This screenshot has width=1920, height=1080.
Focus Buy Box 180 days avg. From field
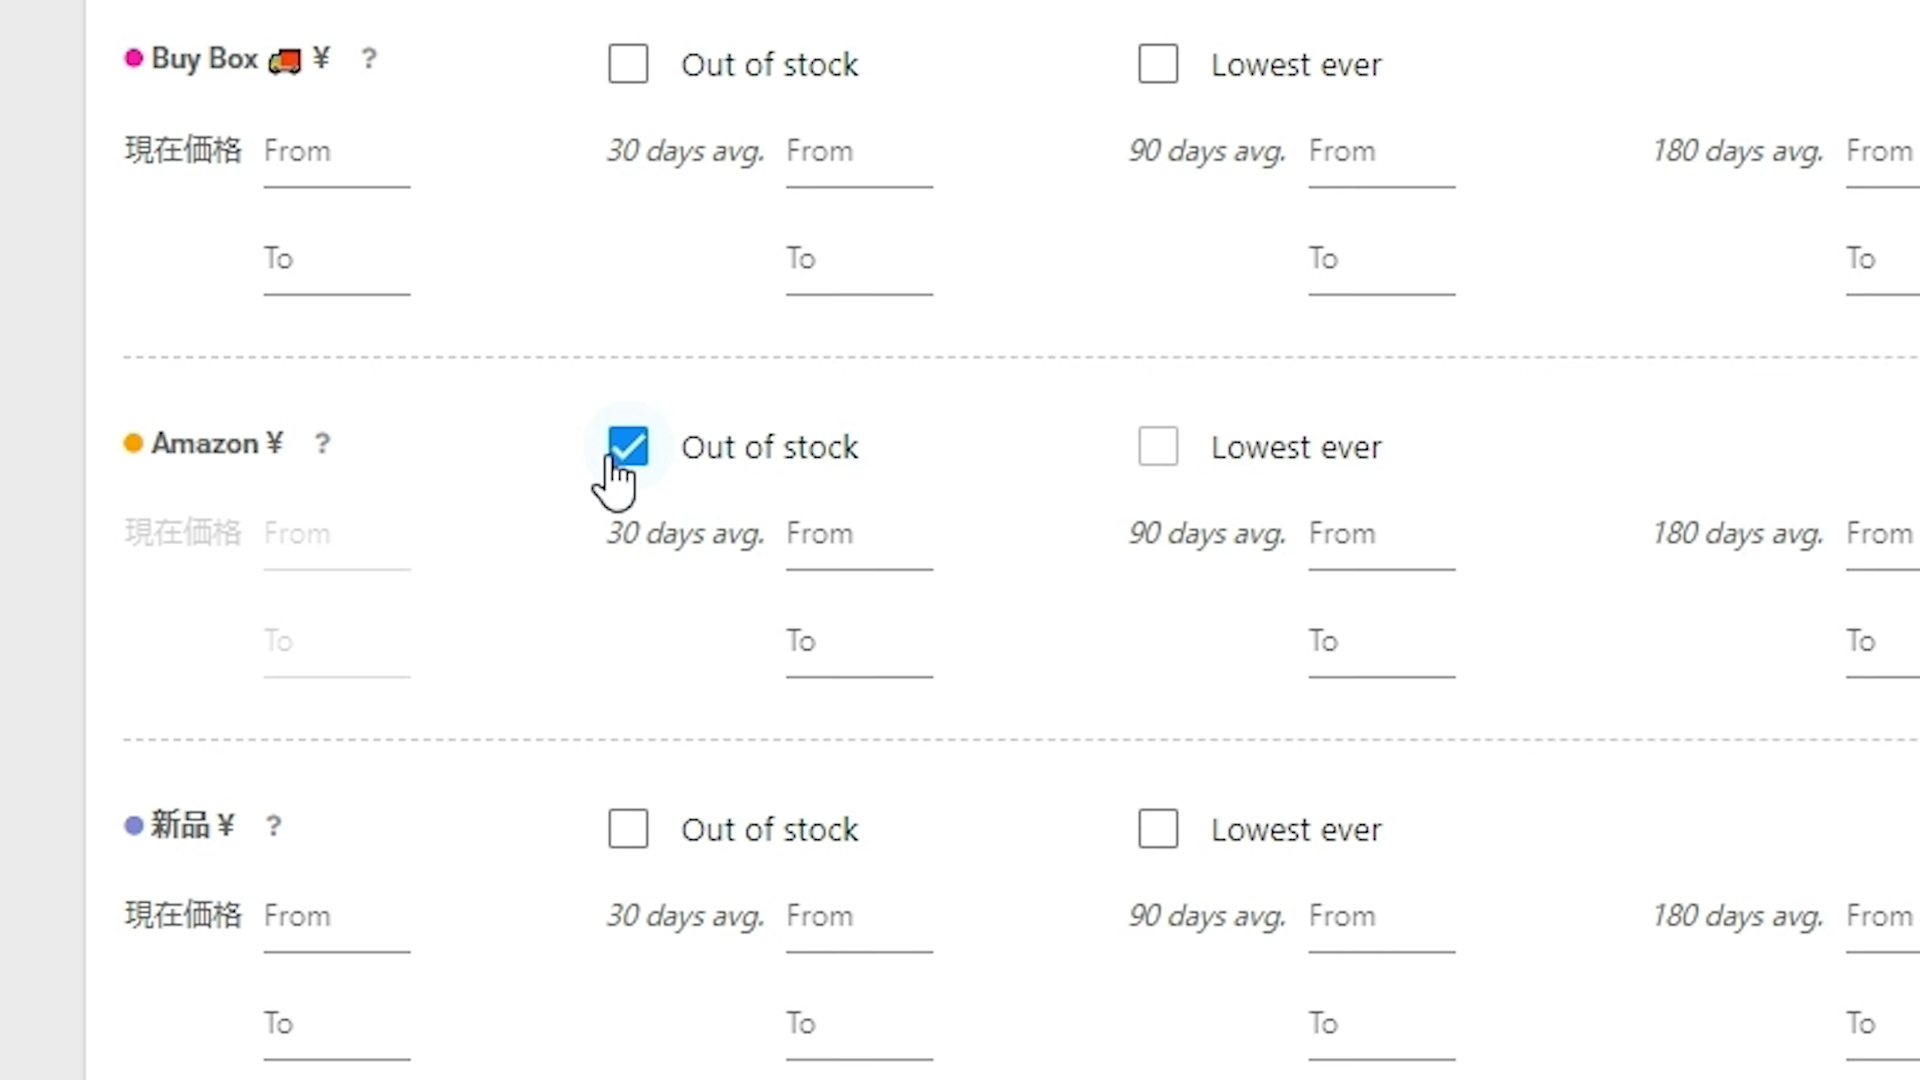pyautogui.click(x=1881, y=152)
